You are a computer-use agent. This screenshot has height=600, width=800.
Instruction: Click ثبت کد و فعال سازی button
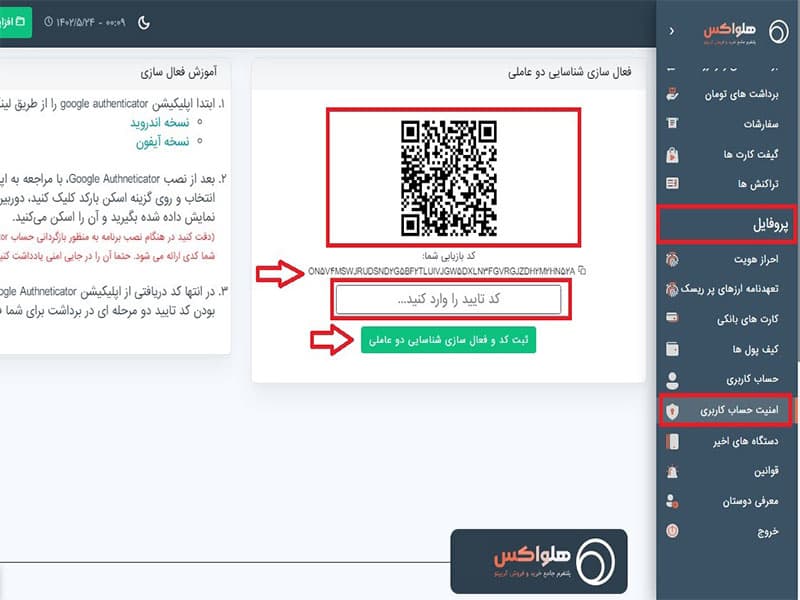448,340
